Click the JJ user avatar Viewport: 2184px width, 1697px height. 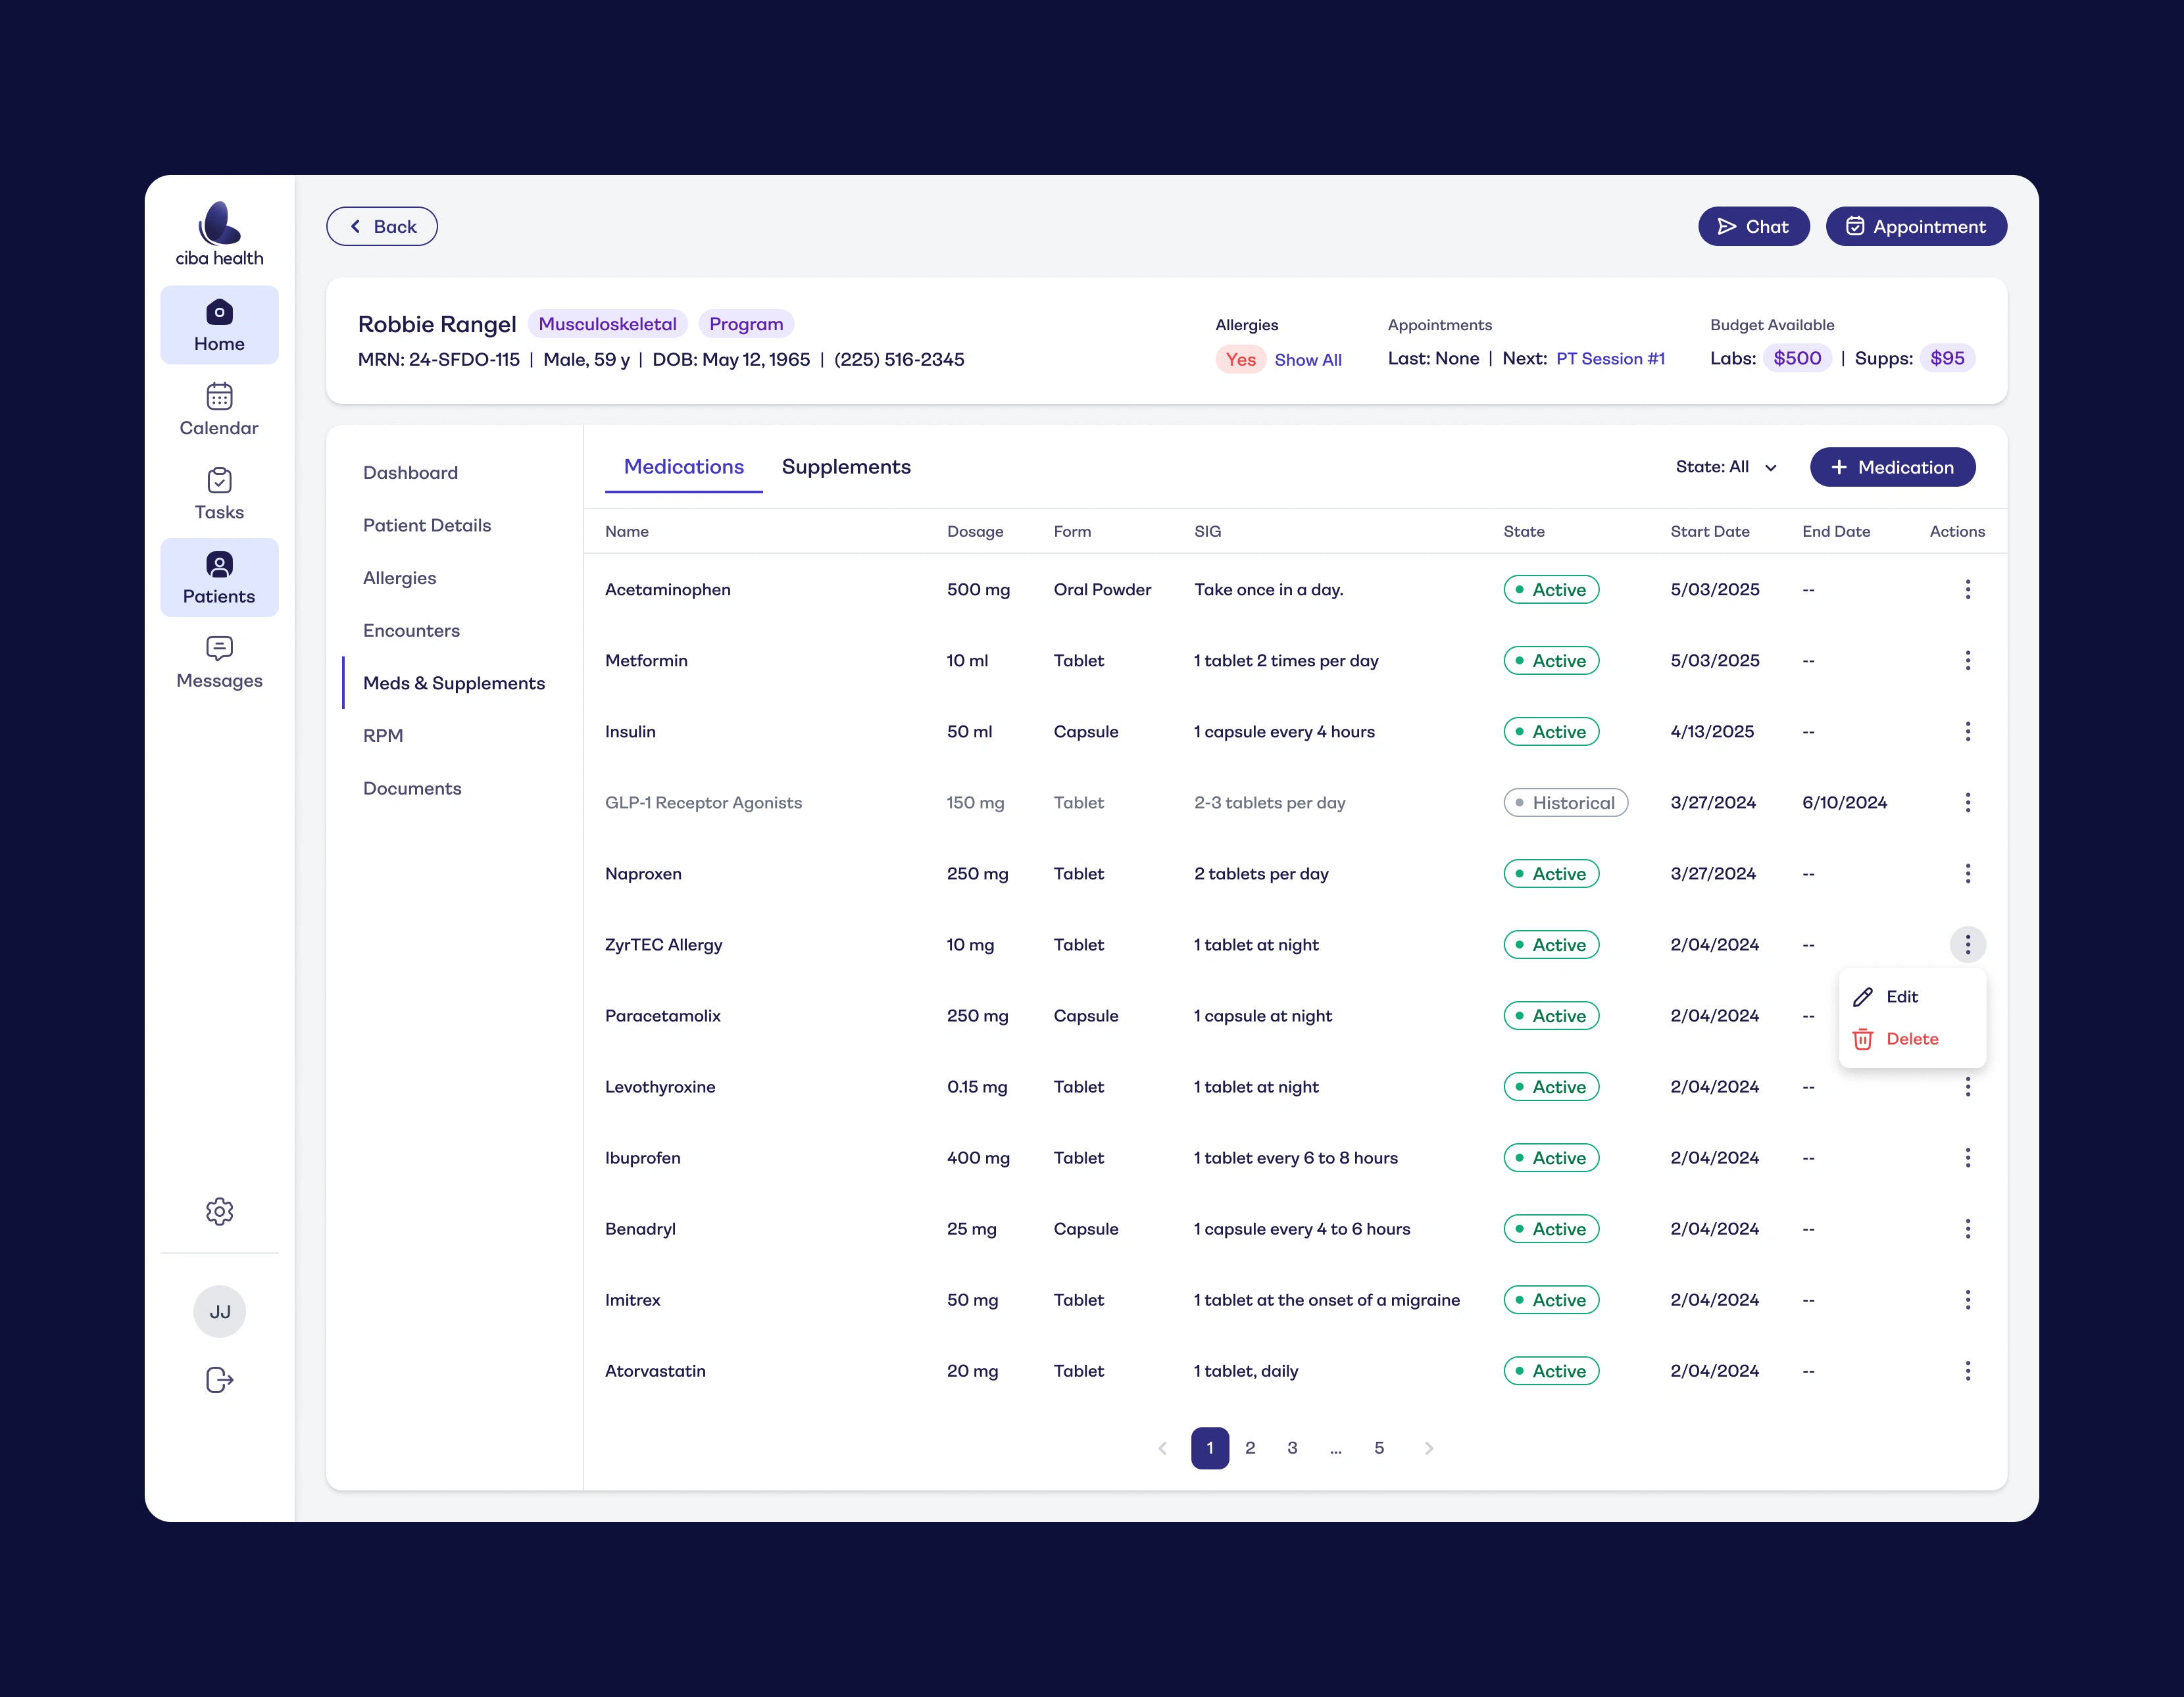[x=219, y=1311]
